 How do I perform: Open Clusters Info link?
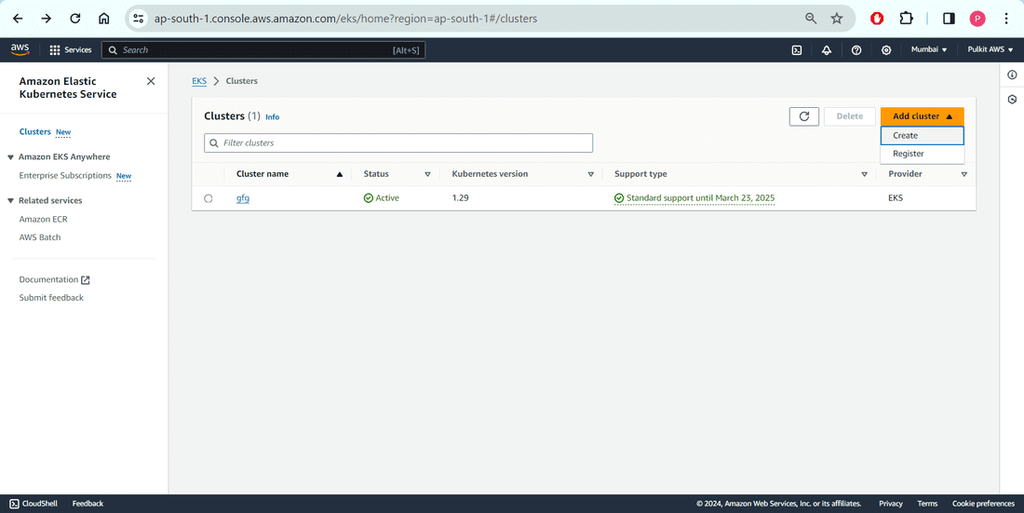point(272,117)
